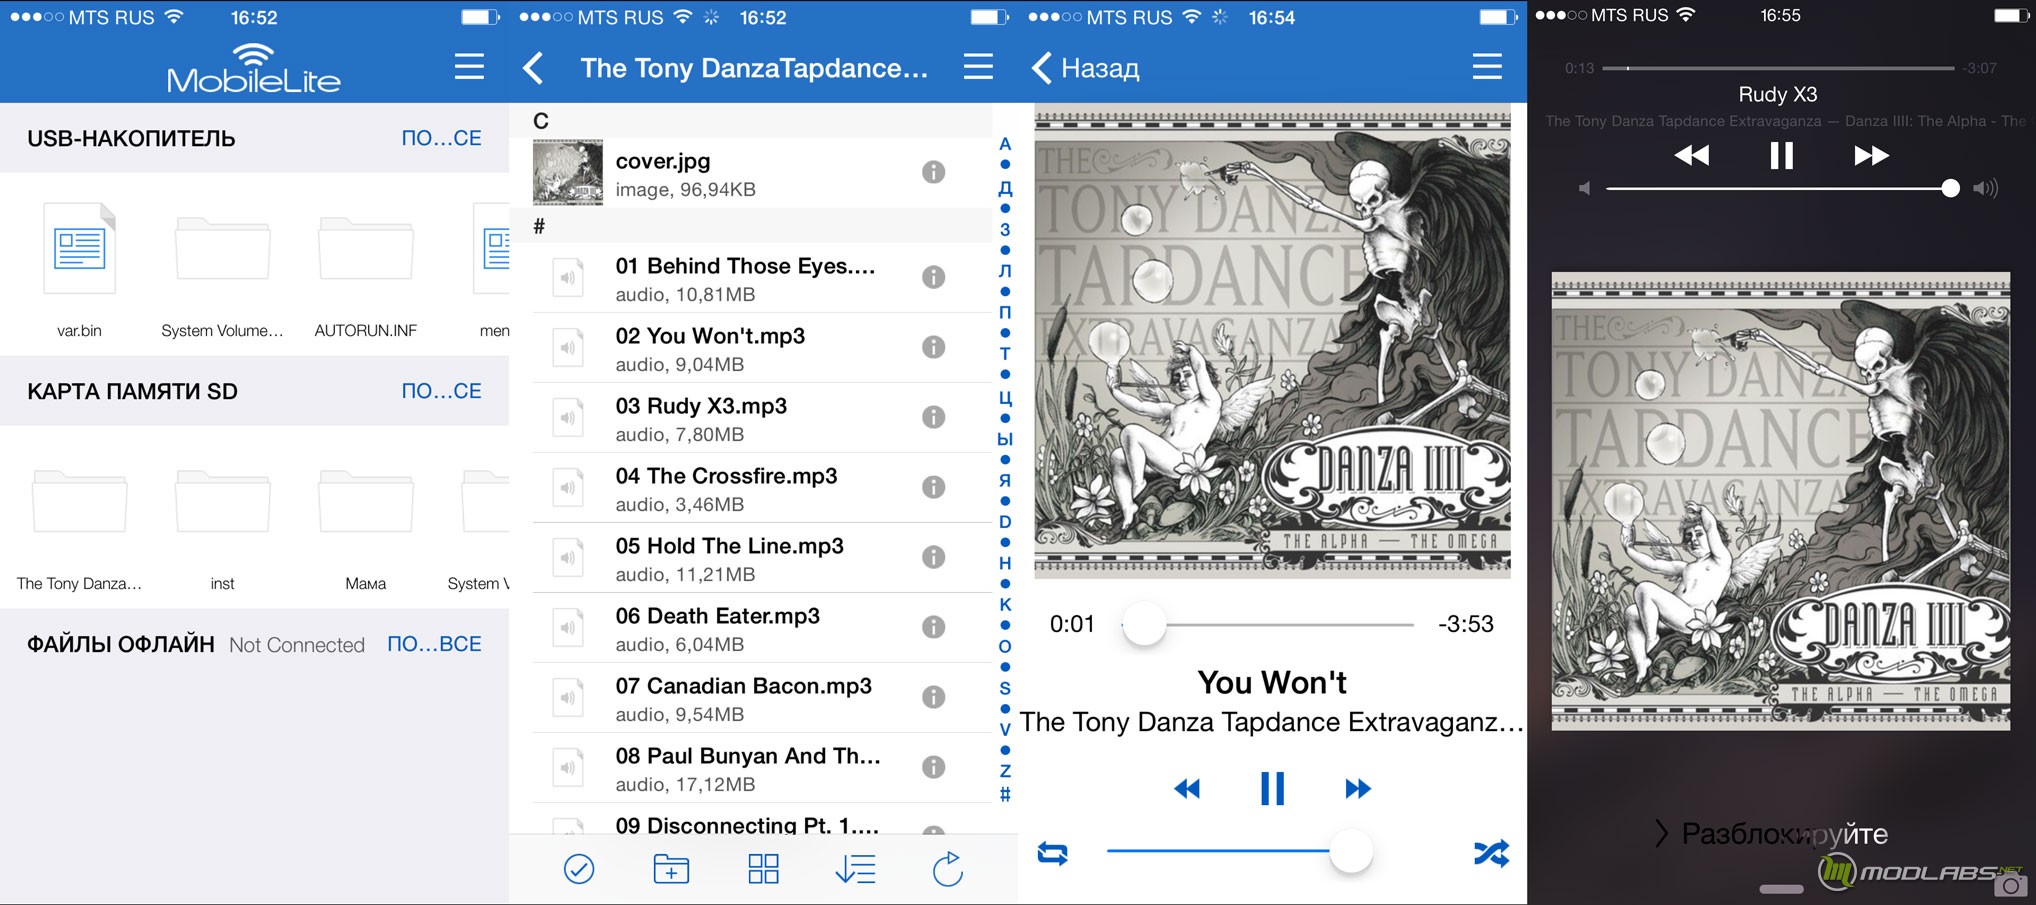
Task: Skip to next track in MobileLite player
Action: click(x=1358, y=789)
